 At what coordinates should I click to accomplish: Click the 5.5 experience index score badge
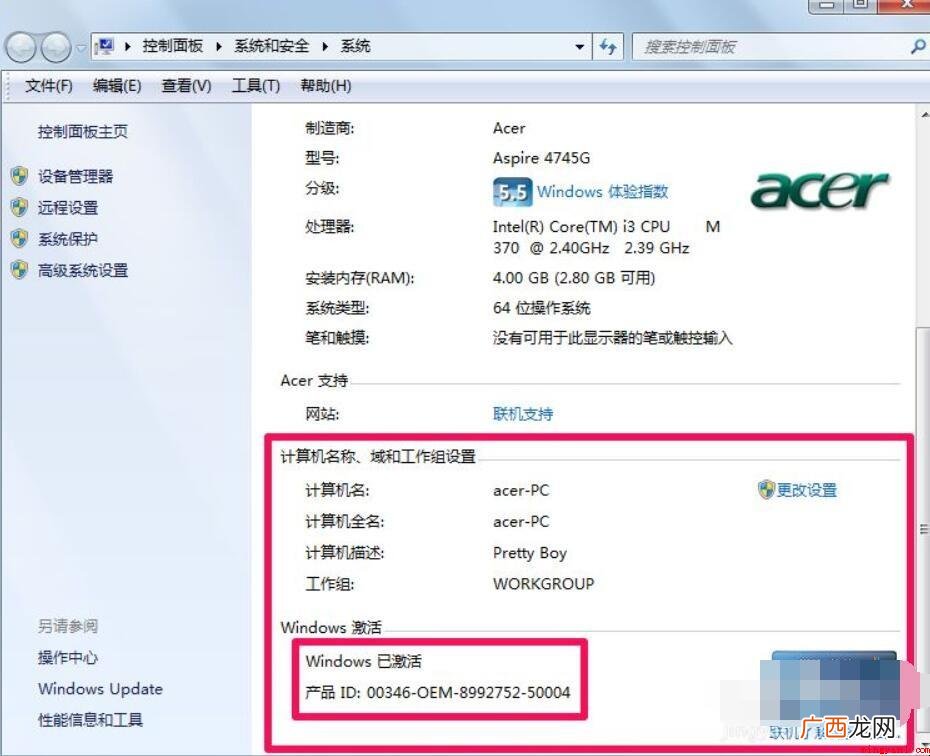(x=512, y=192)
